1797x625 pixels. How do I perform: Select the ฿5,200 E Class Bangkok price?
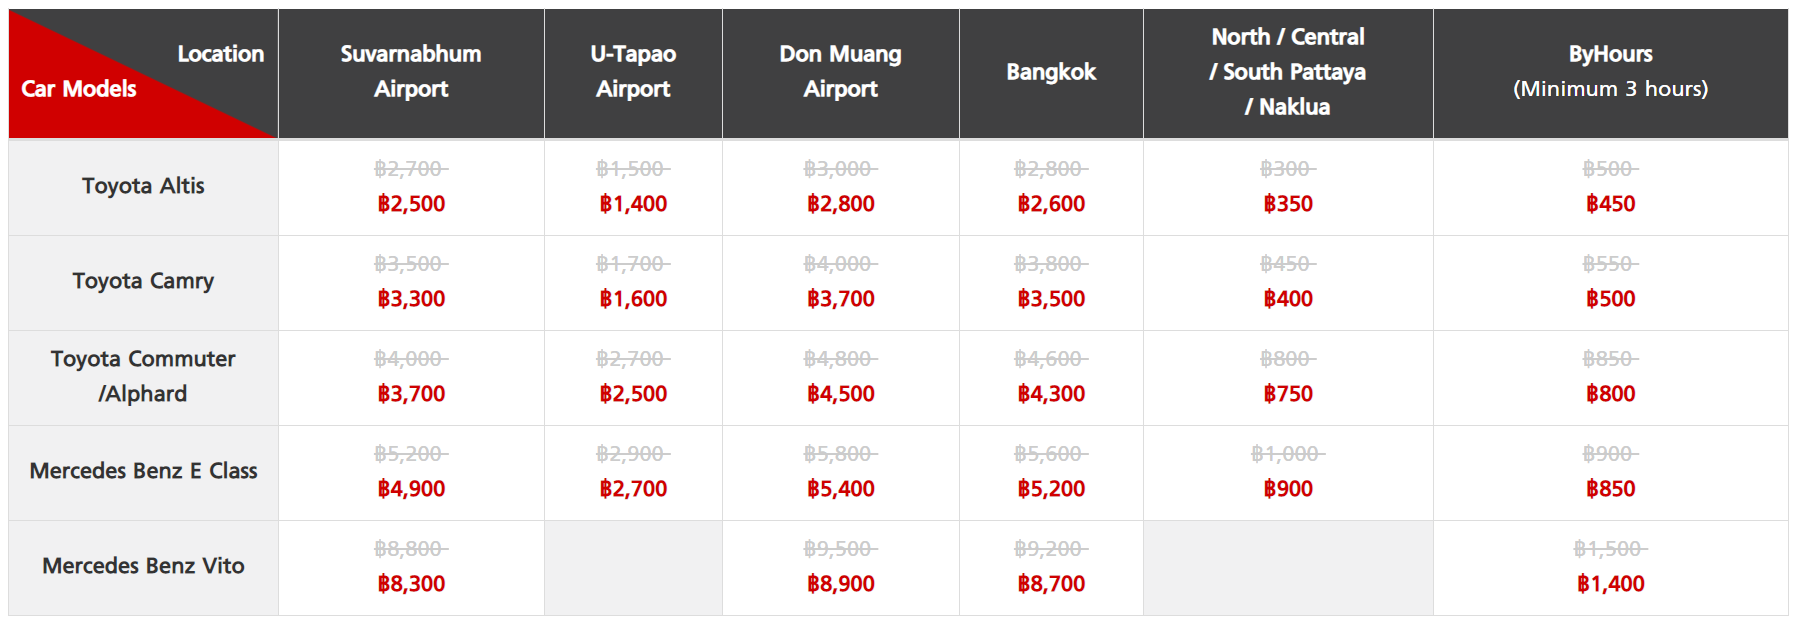[x=1051, y=489]
